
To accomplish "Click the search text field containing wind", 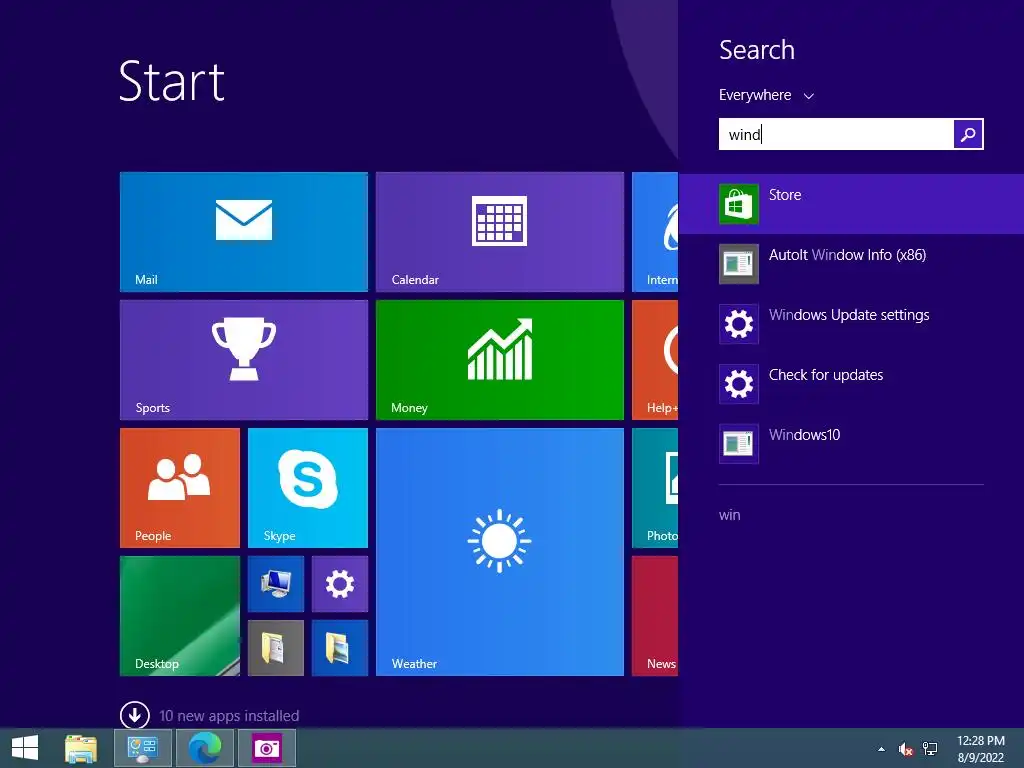I will (x=836, y=134).
